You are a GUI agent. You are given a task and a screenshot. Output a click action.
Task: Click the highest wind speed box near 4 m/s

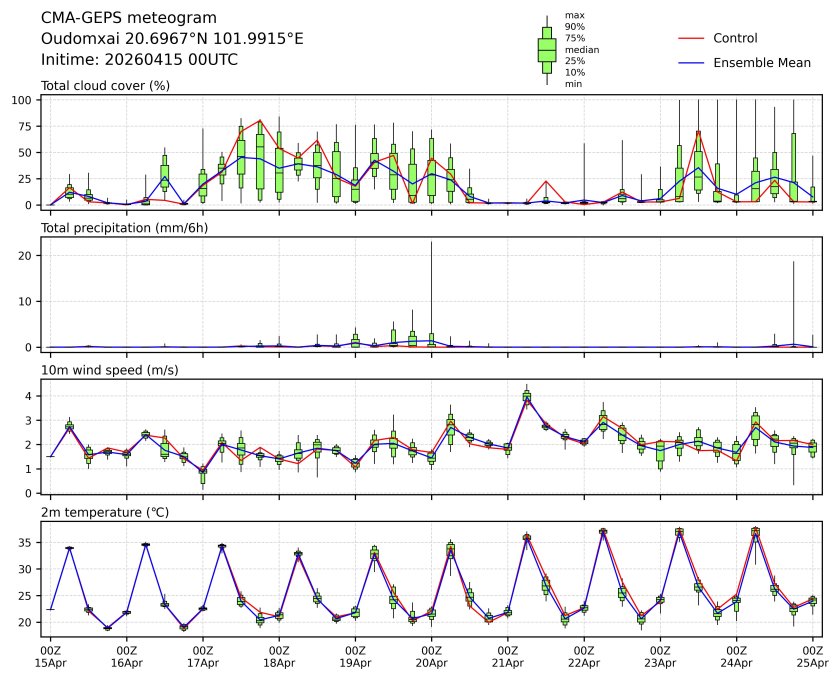pos(527,396)
